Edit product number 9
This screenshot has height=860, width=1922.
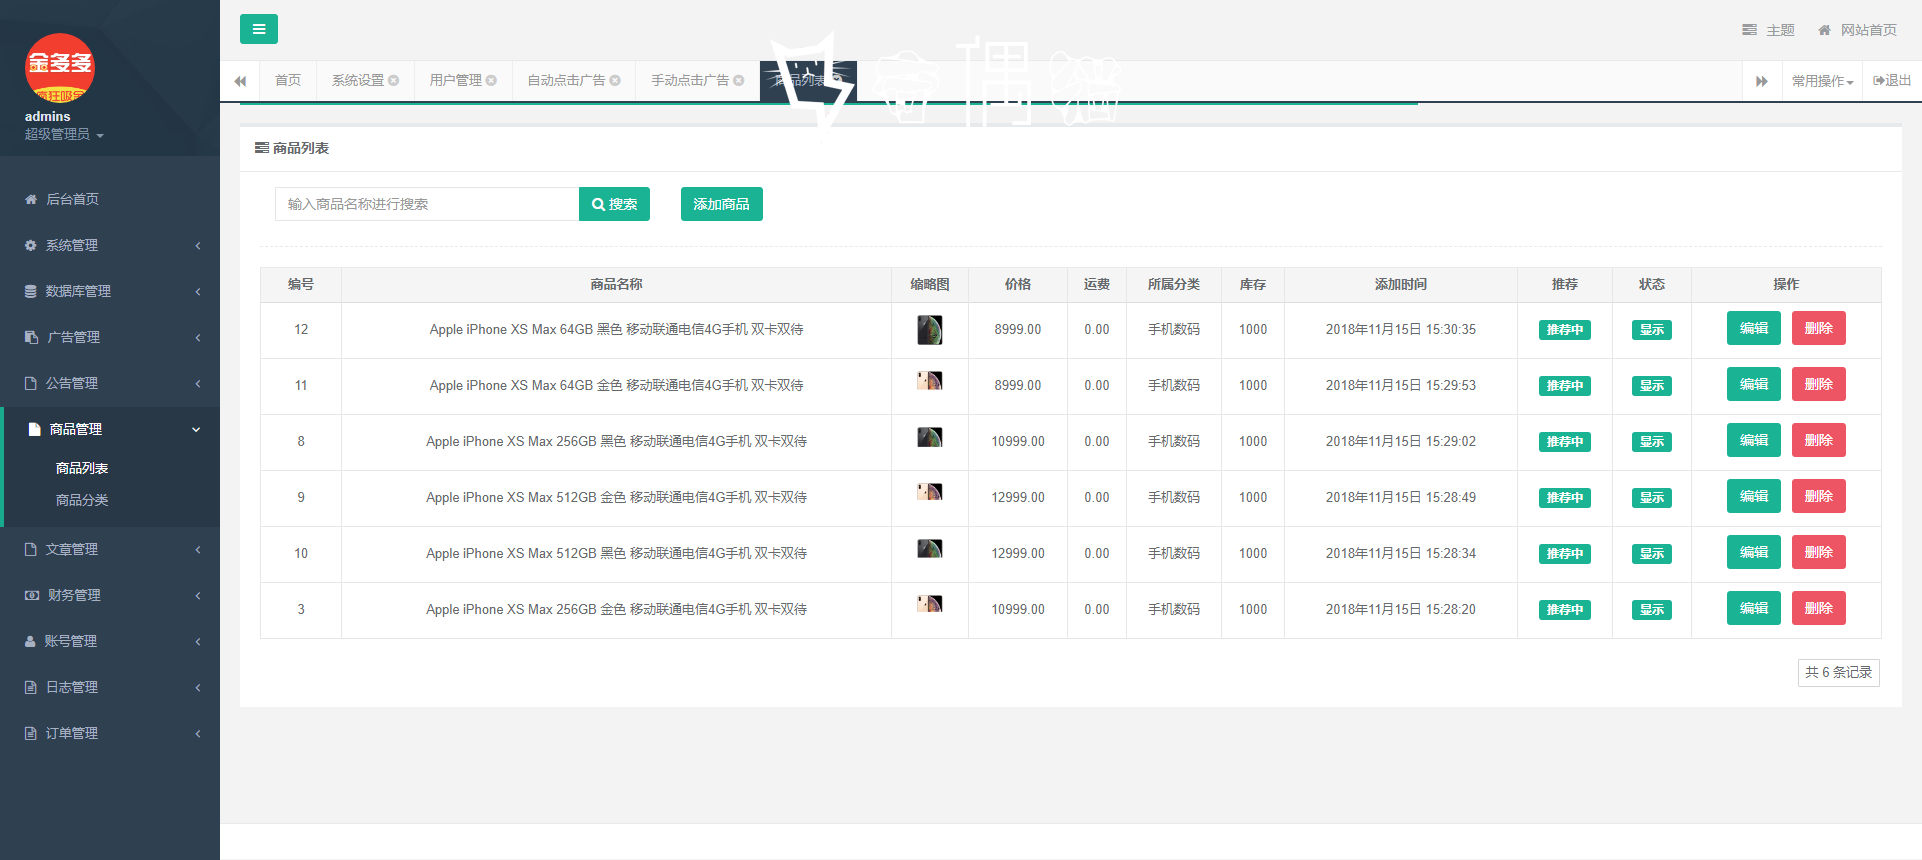point(1754,496)
